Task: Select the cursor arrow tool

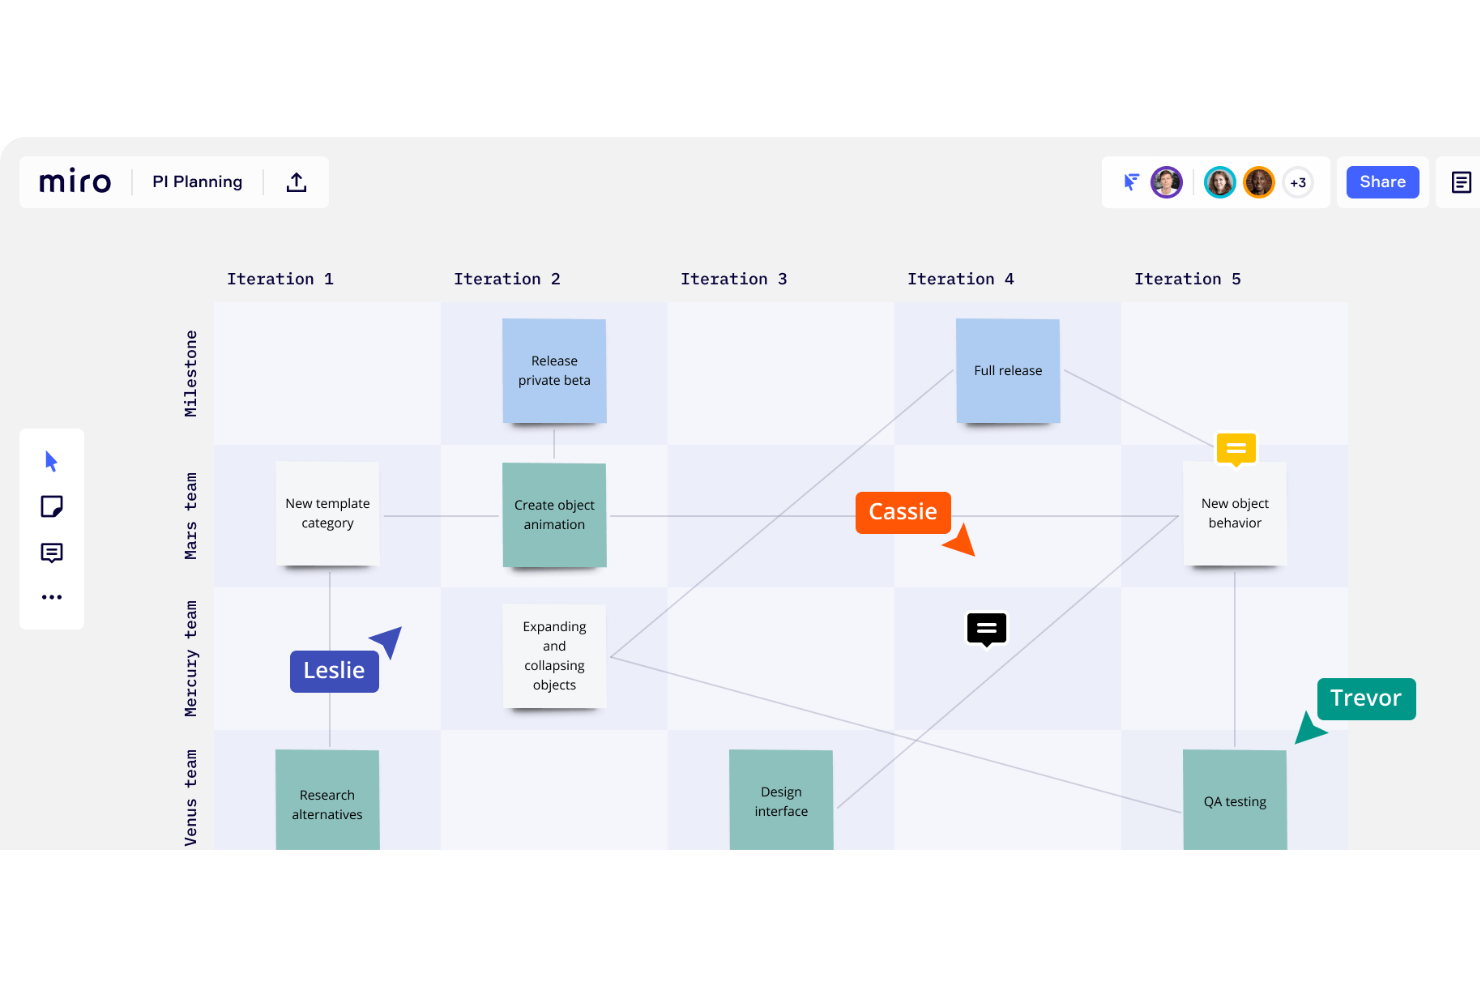Action: click(x=51, y=461)
